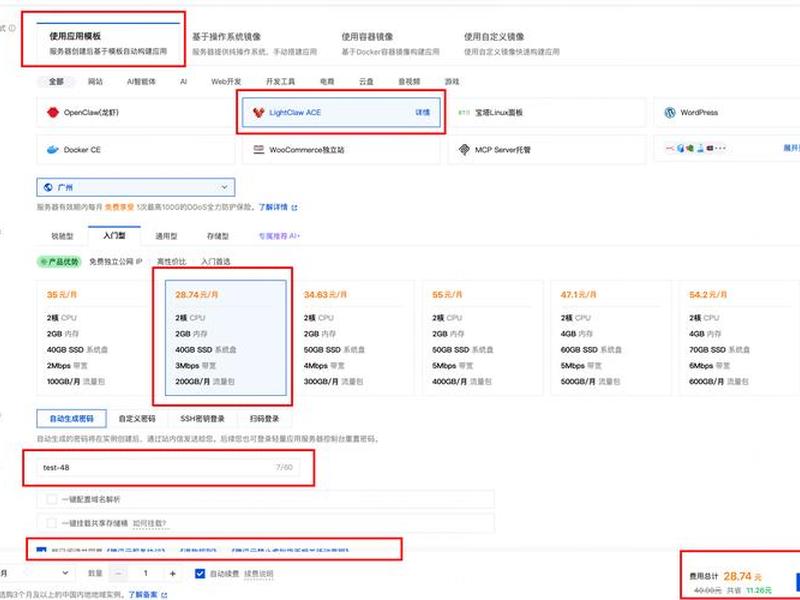Toggle the 自动续费 checkbox
This screenshot has height=600, width=800.
click(200, 573)
